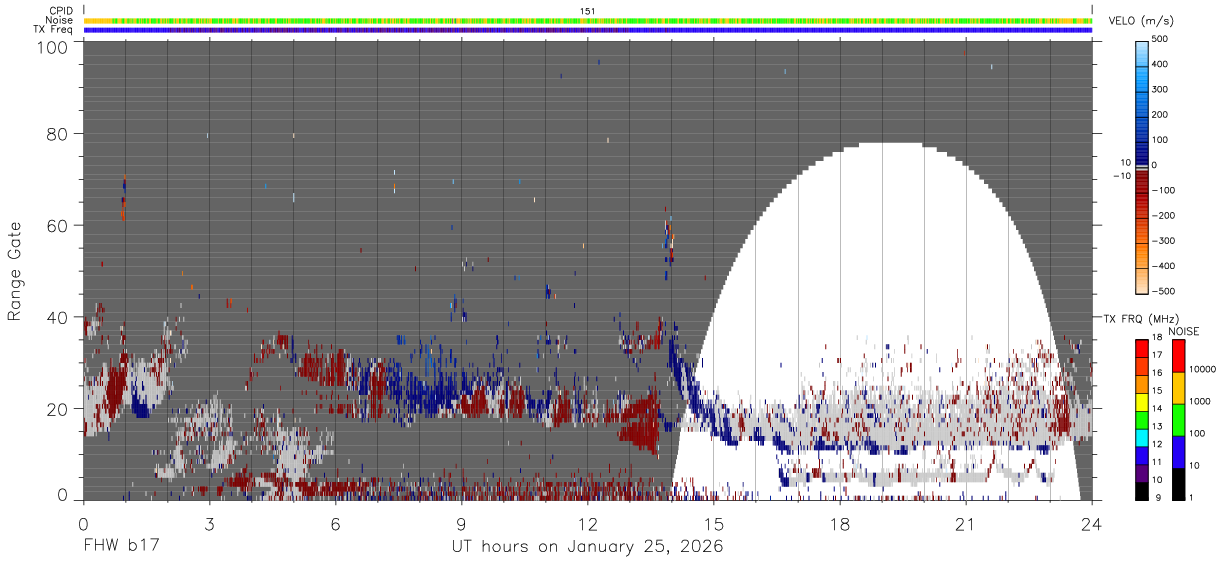Click the 'Range Gate' axis title

(x=15, y=271)
